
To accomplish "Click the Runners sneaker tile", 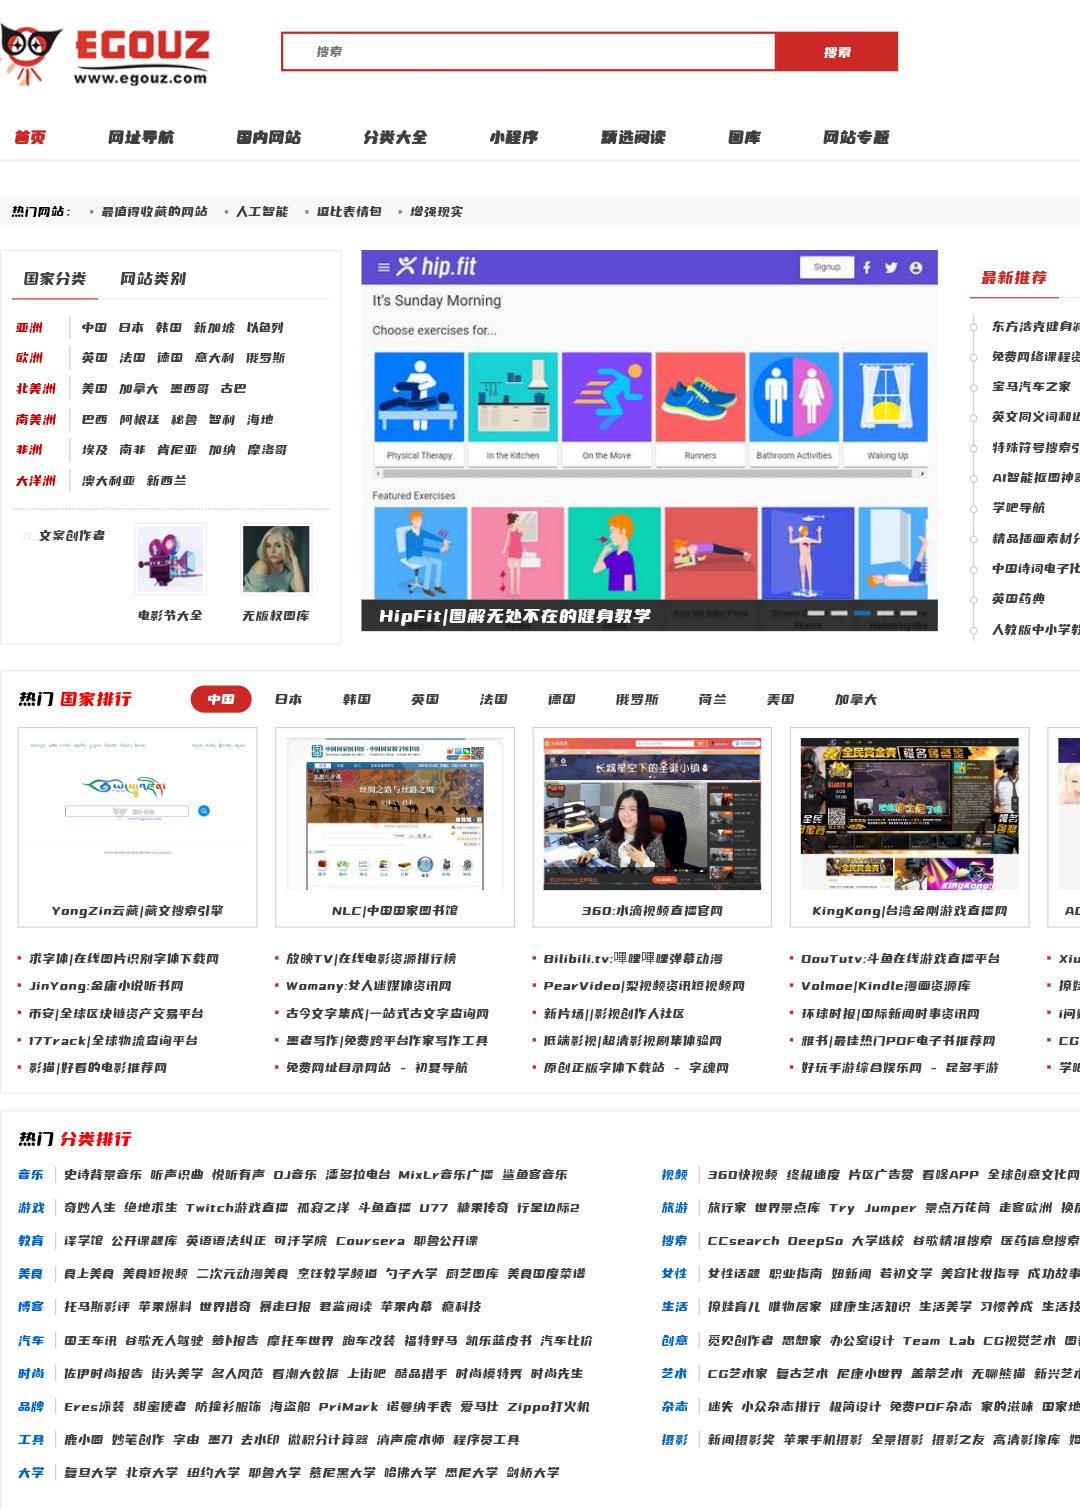I will coord(700,408).
